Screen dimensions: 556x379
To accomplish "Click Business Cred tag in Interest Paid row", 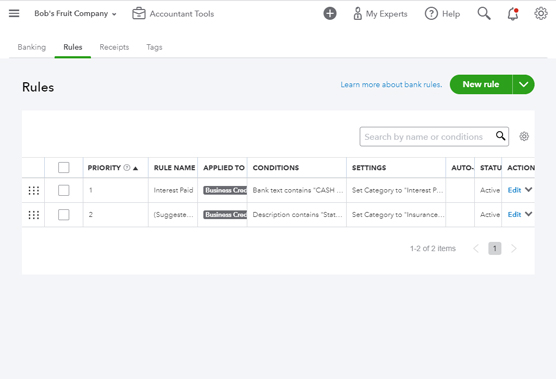I will point(225,190).
